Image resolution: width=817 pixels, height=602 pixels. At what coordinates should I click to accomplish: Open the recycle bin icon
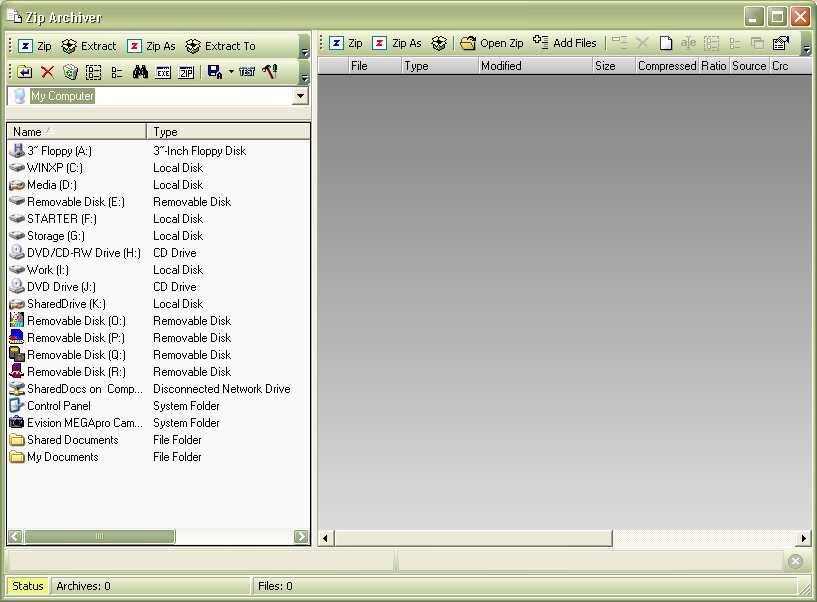tap(70, 72)
